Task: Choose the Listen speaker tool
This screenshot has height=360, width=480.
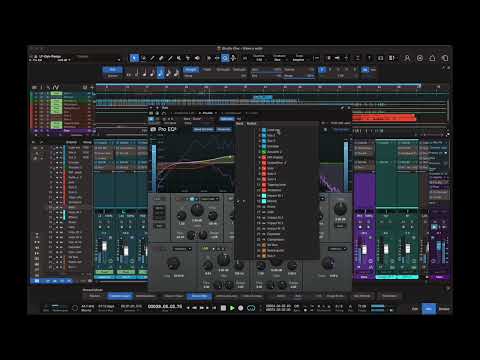Action: point(197,58)
